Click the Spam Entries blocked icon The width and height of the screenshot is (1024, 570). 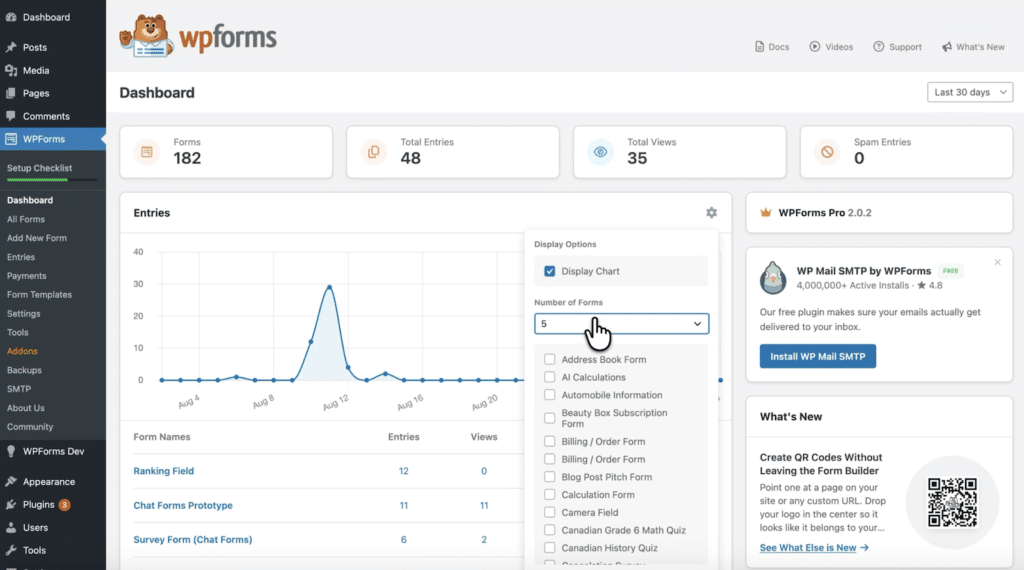(827, 152)
